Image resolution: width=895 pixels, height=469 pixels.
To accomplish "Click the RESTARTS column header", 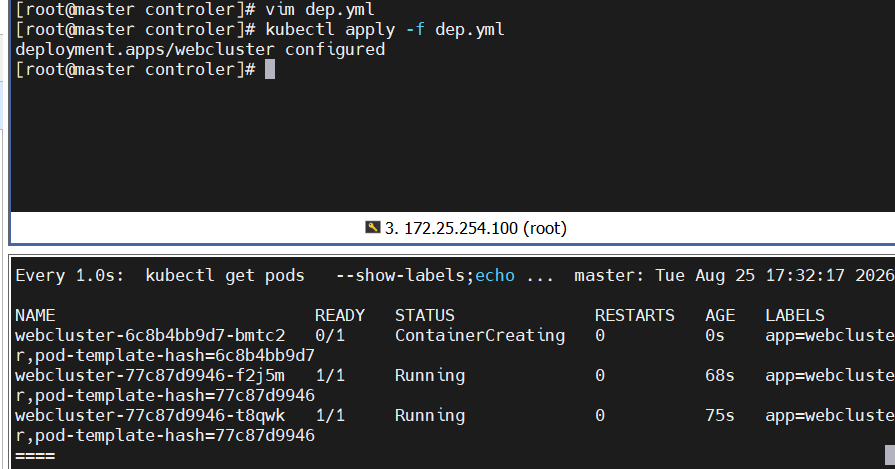I will tap(635, 316).
